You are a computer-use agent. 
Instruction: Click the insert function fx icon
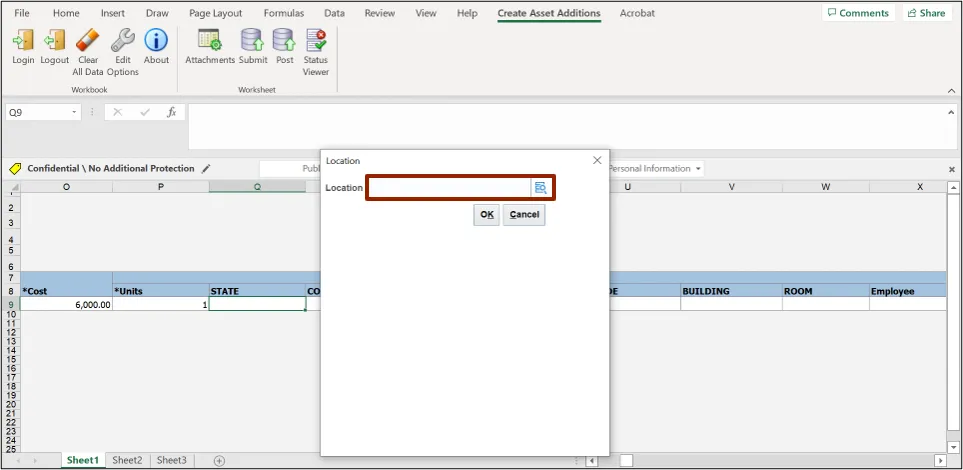click(x=172, y=112)
